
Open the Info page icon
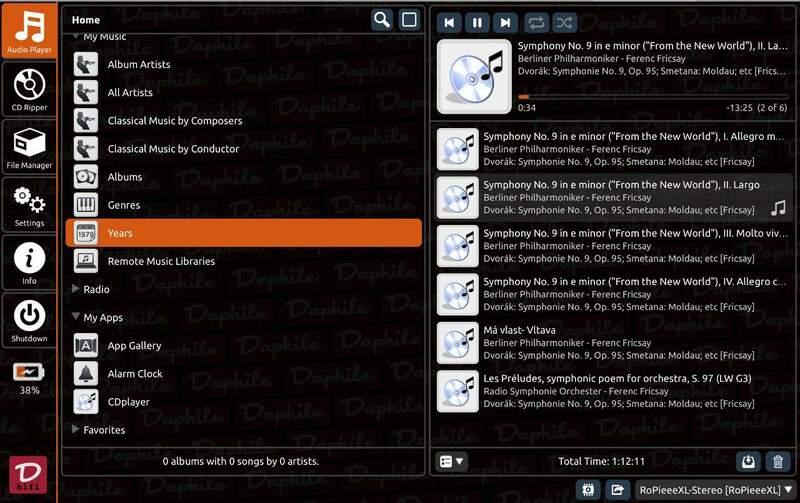[28, 263]
